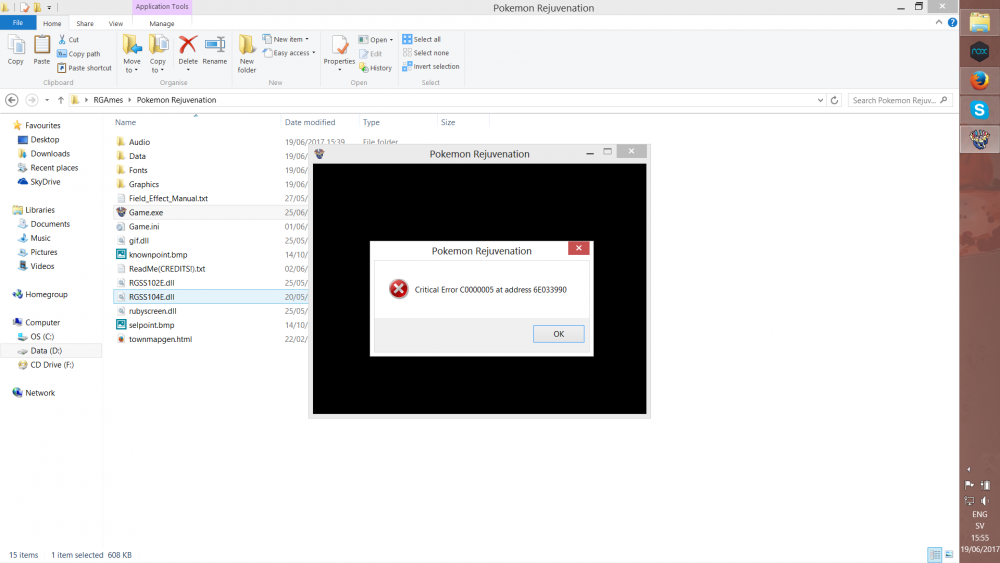The width and height of the screenshot is (1000, 563).
Task: Click the Paste icon in the ribbon
Action: click(41, 50)
